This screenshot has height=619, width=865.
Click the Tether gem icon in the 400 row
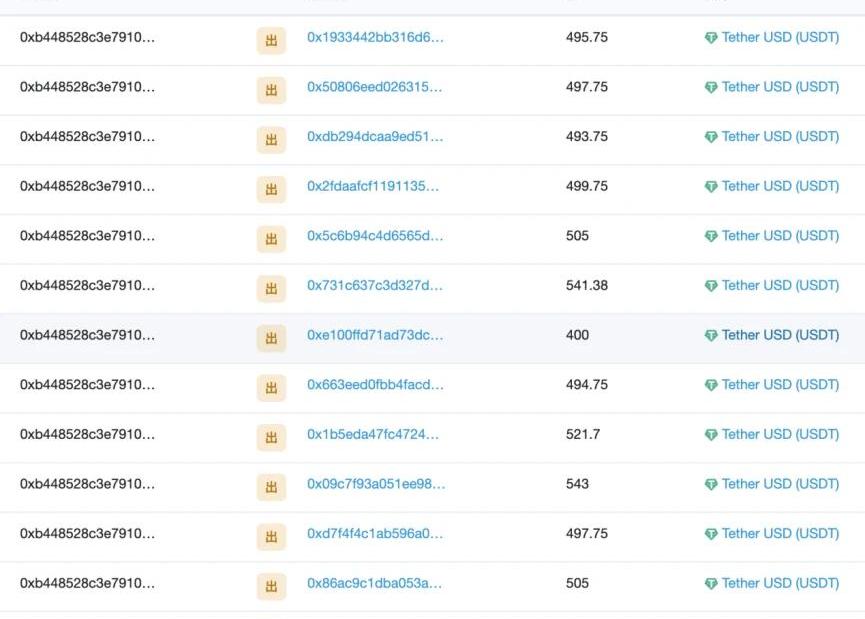(x=711, y=336)
